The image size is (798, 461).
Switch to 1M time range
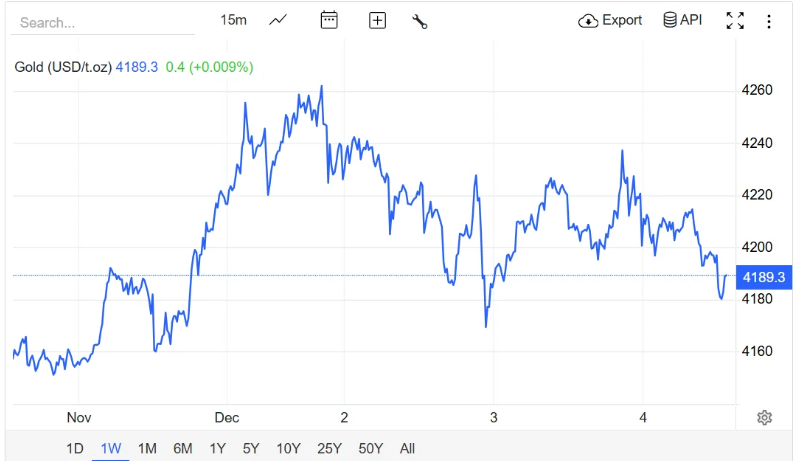pos(147,448)
